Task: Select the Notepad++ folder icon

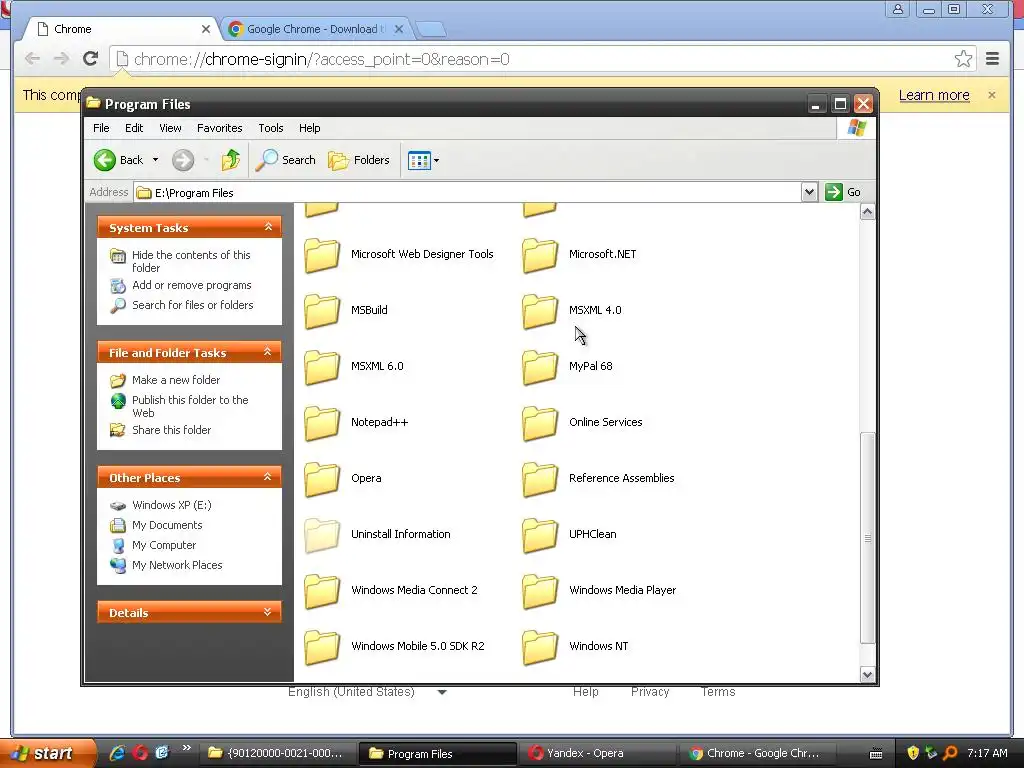Action: [x=322, y=423]
